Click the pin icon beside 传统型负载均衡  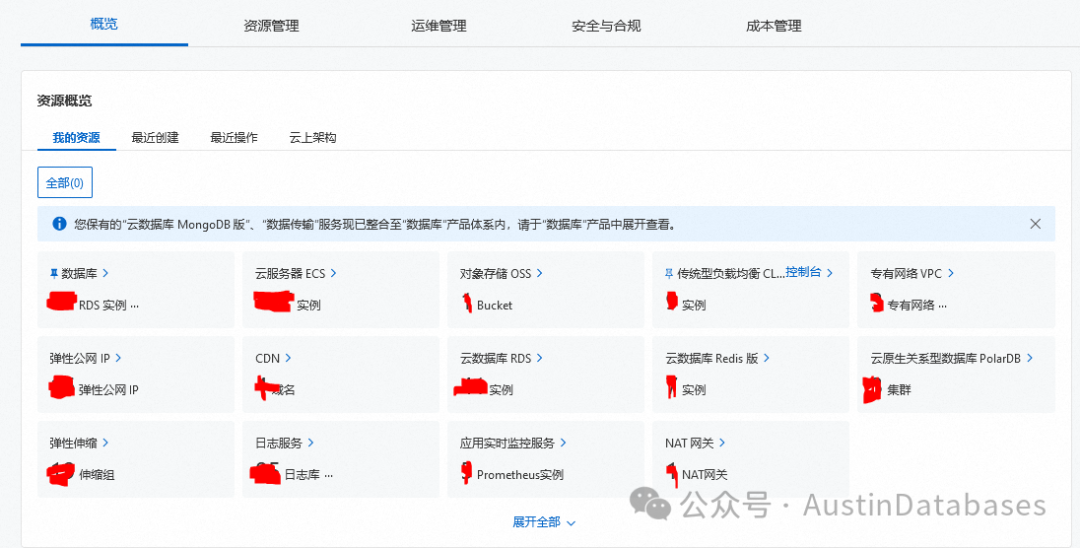tap(668, 273)
